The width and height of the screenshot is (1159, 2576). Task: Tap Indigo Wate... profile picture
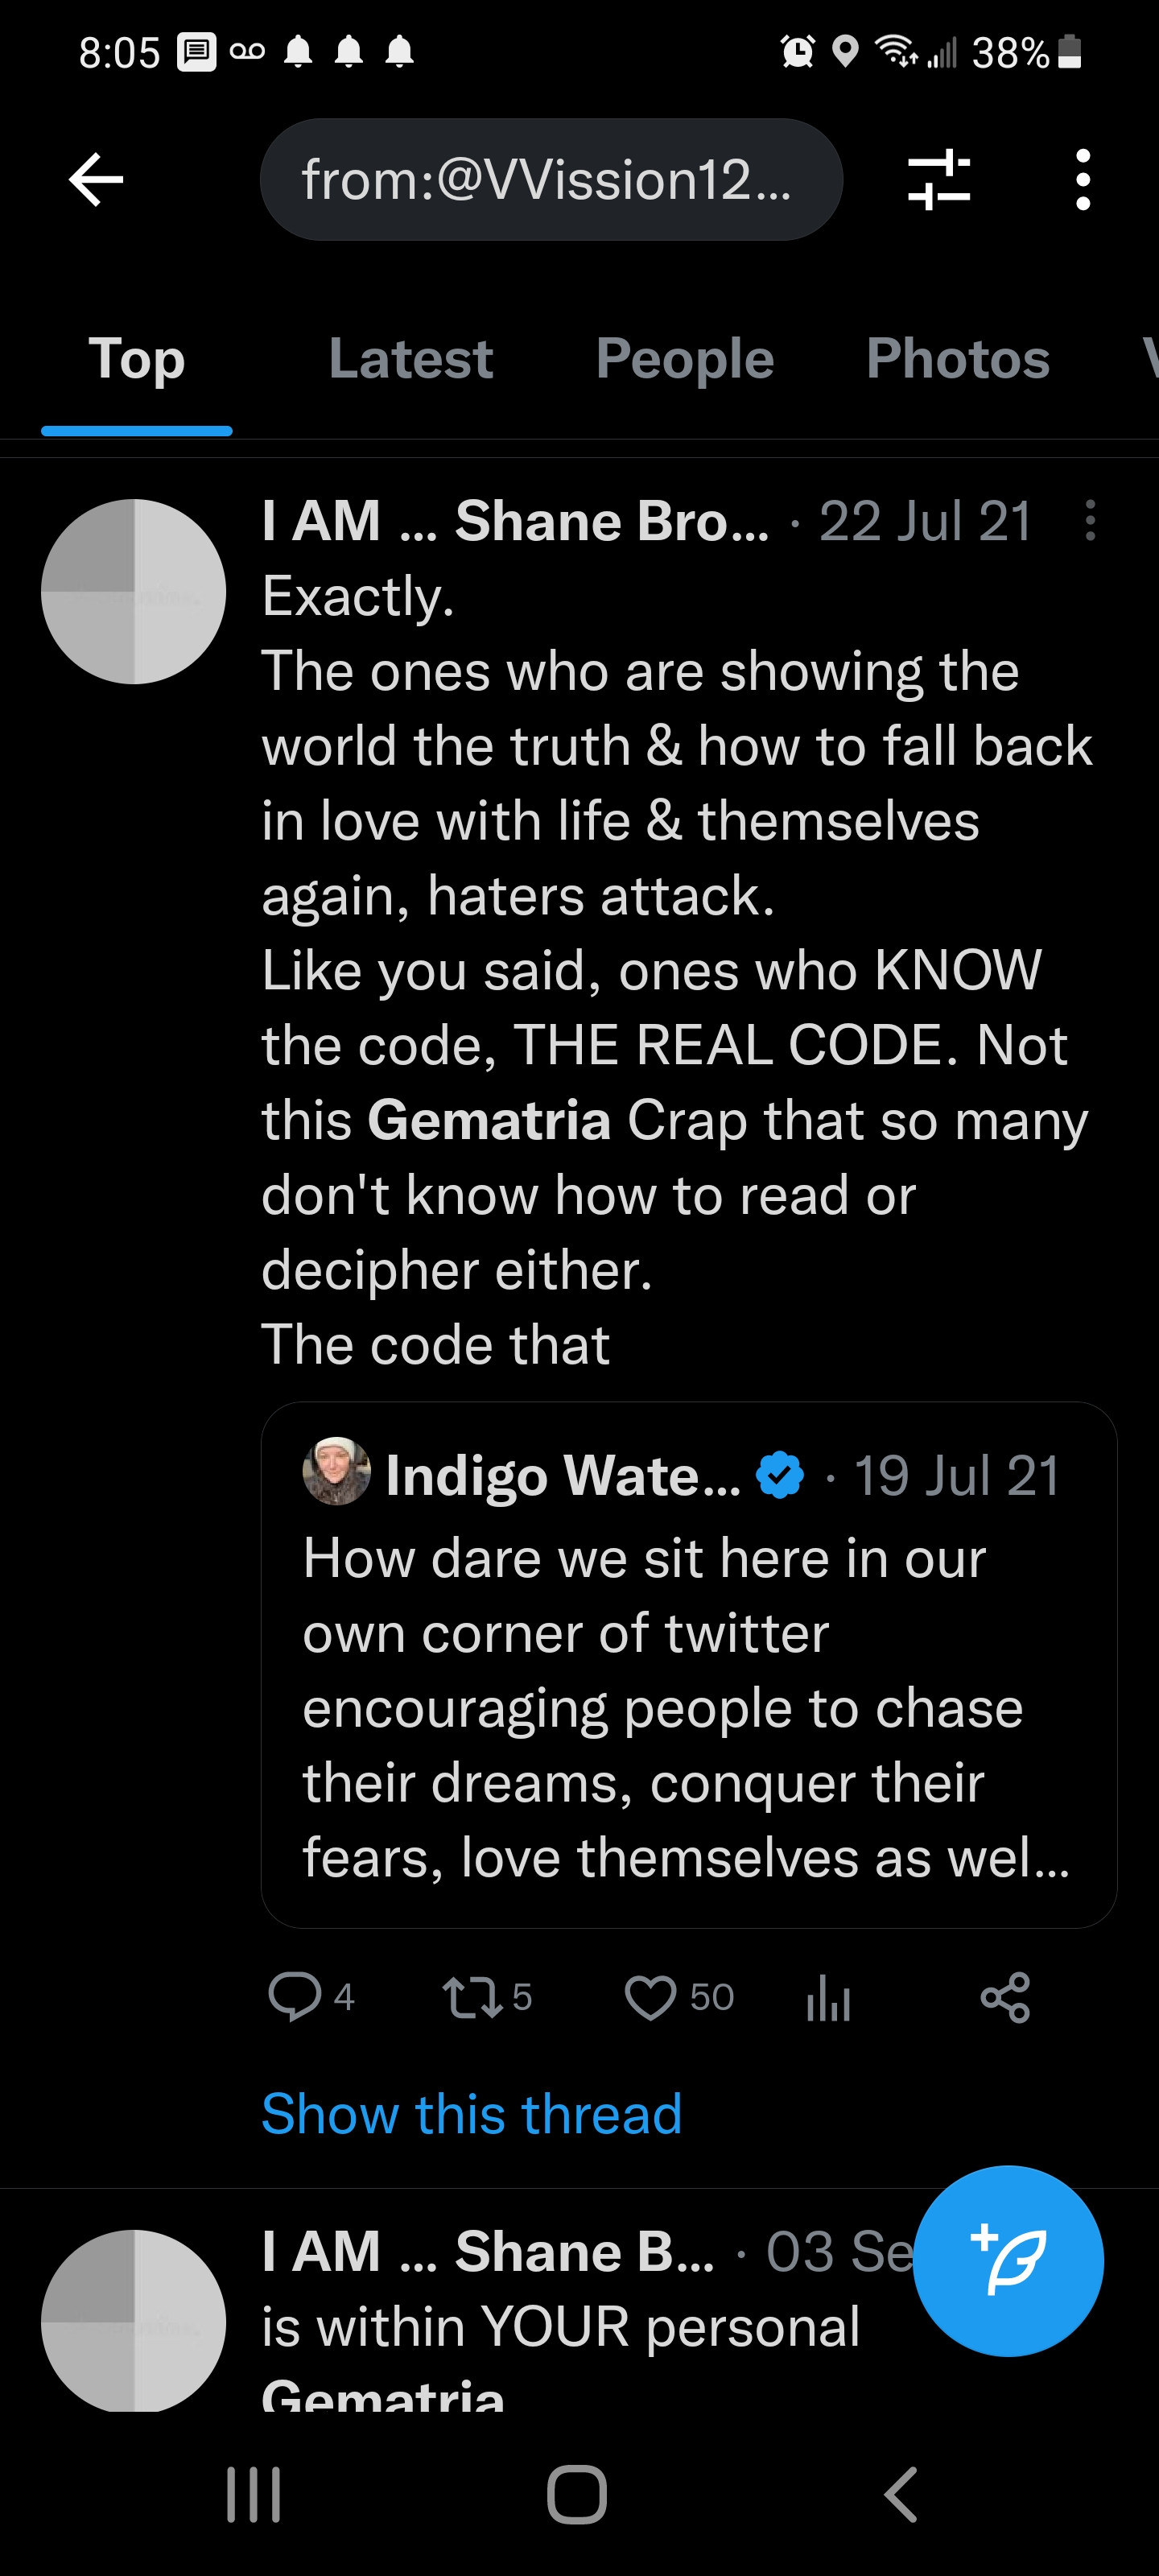(x=336, y=1472)
